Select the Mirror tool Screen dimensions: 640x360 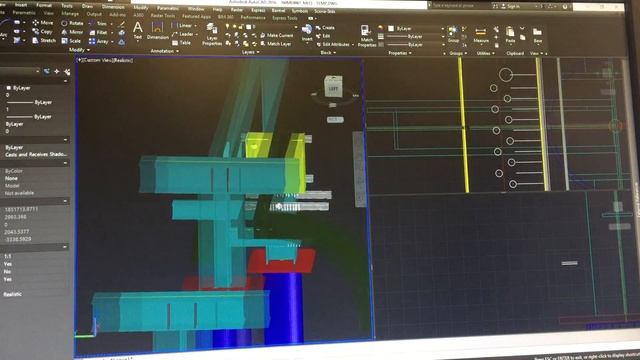tap(72, 32)
